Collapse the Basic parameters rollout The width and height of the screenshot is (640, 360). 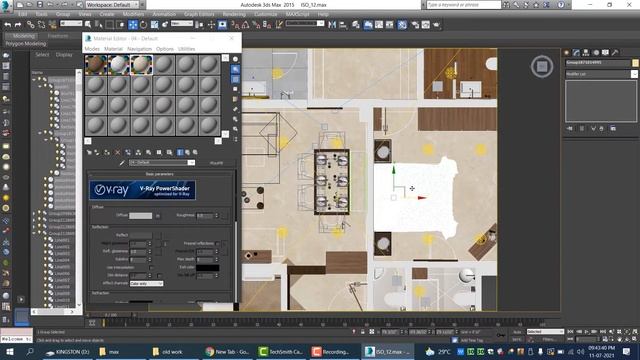point(160,174)
